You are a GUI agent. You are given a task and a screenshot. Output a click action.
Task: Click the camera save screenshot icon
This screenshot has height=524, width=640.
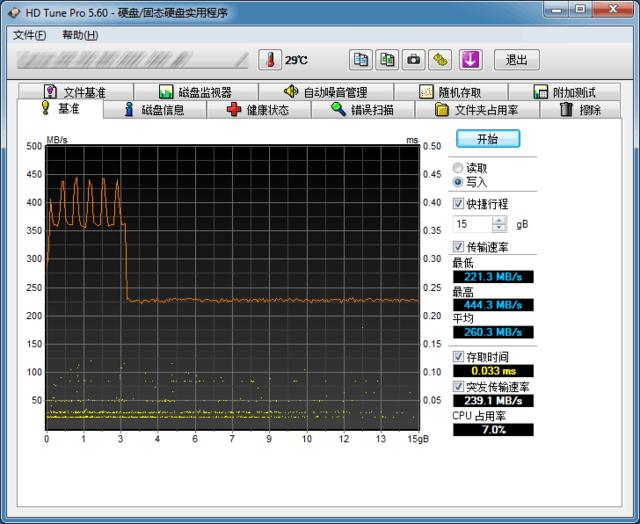point(413,60)
